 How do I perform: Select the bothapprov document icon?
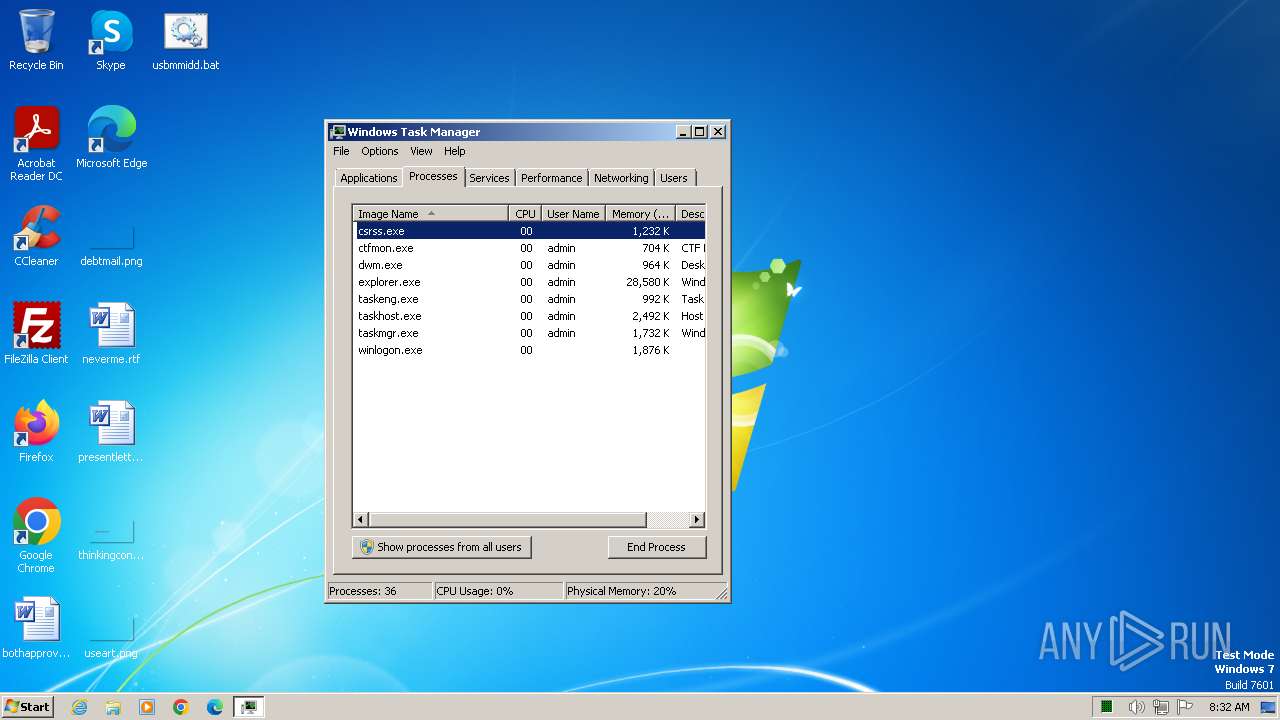[x=36, y=627]
